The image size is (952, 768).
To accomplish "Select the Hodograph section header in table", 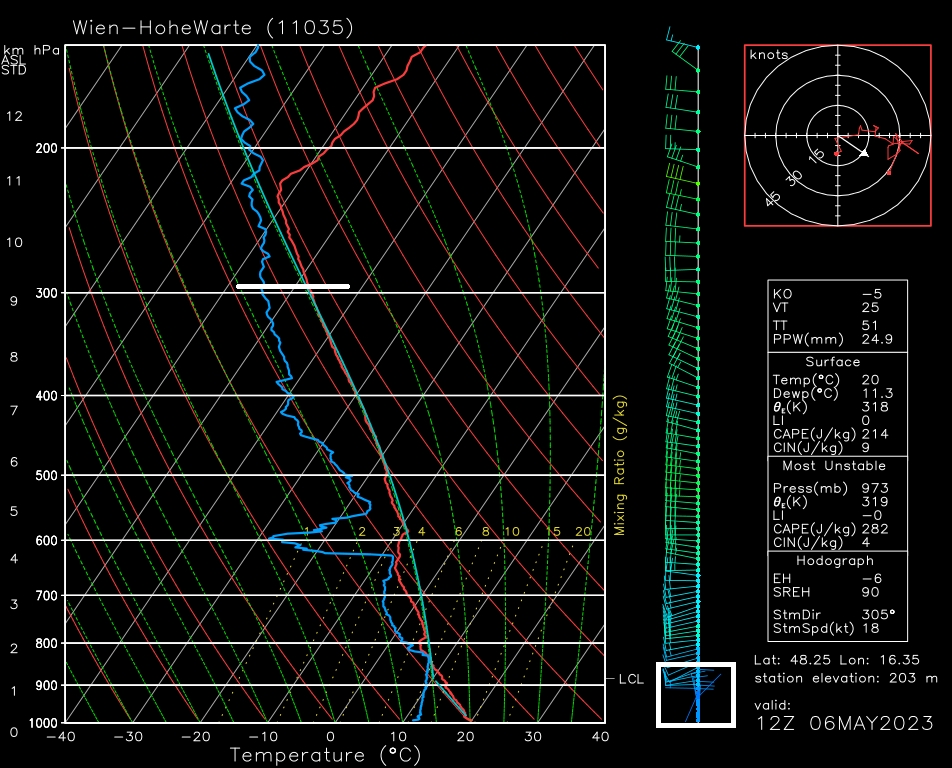I will tap(832, 561).
